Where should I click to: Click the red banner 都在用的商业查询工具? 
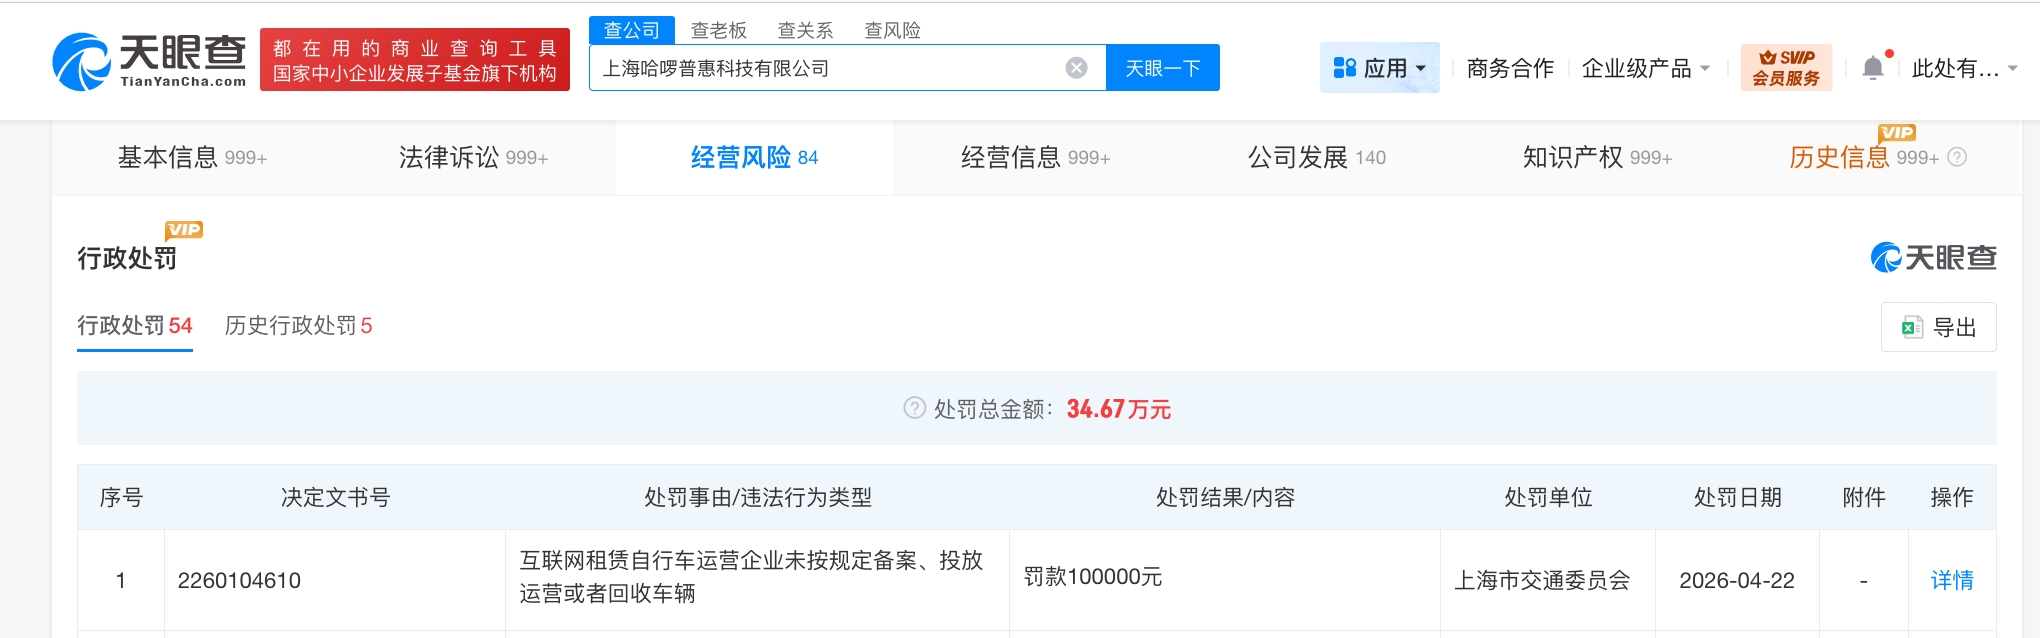[x=415, y=60]
